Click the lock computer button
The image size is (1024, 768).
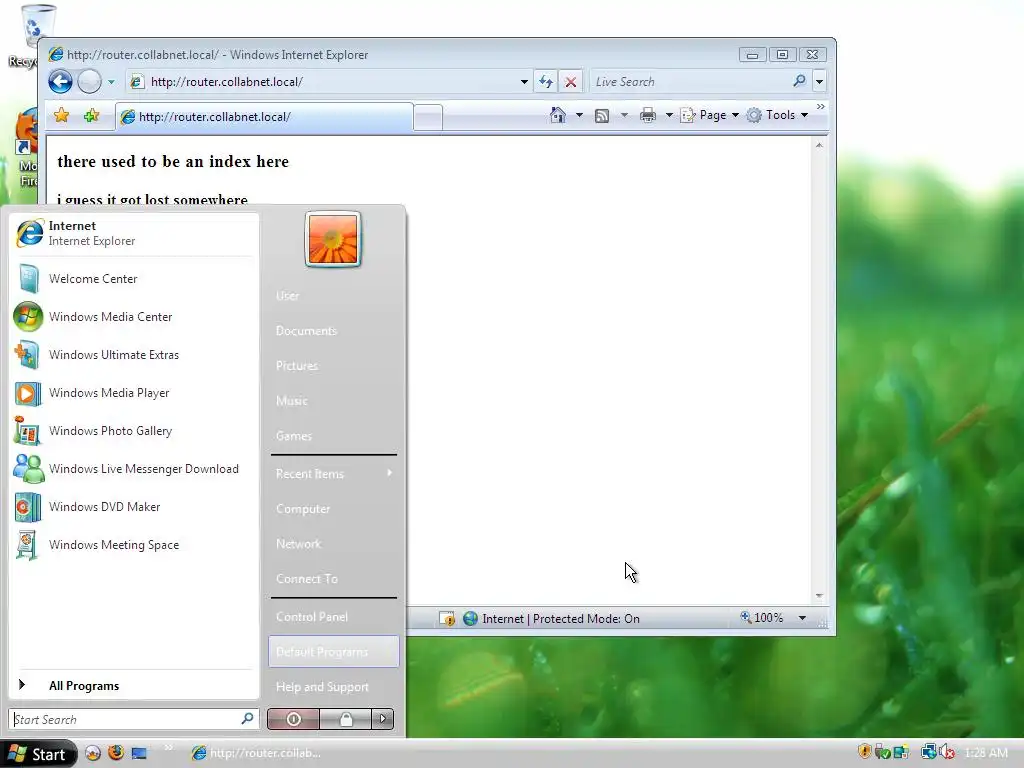345,719
